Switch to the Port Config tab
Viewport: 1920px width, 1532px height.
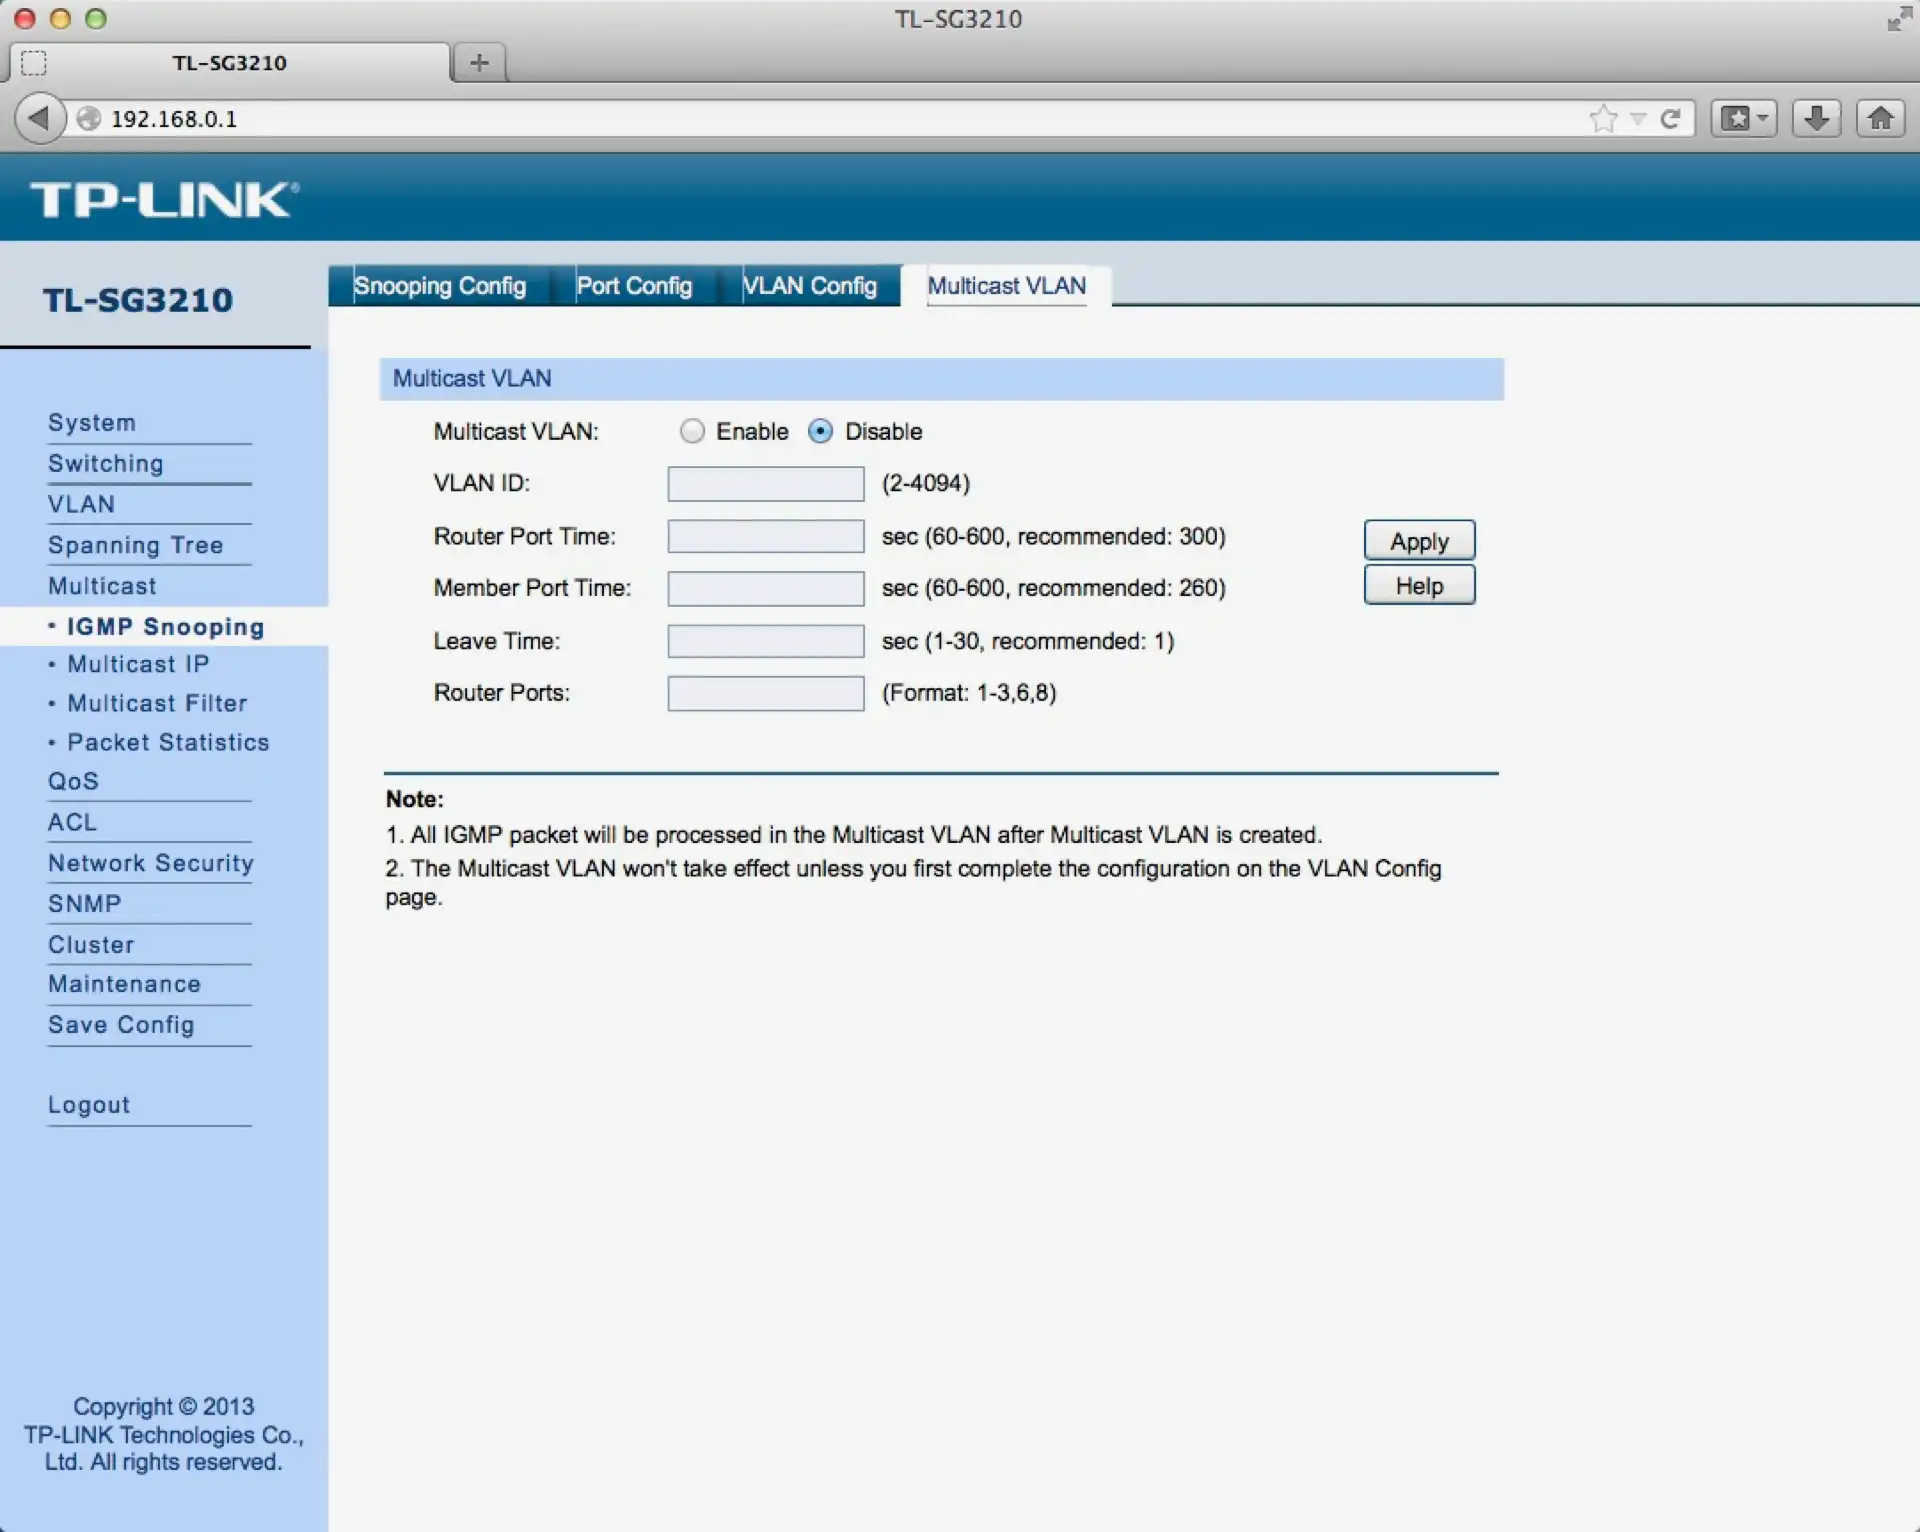[634, 286]
